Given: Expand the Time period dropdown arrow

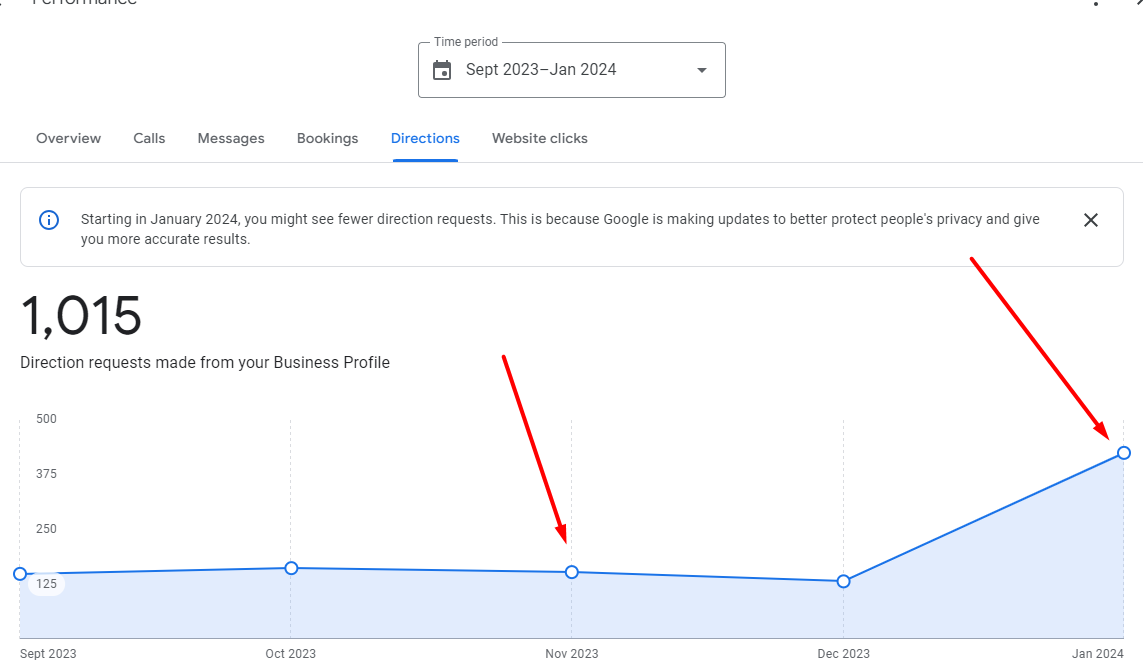Looking at the screenshot, I should click(x=702, y=70).
